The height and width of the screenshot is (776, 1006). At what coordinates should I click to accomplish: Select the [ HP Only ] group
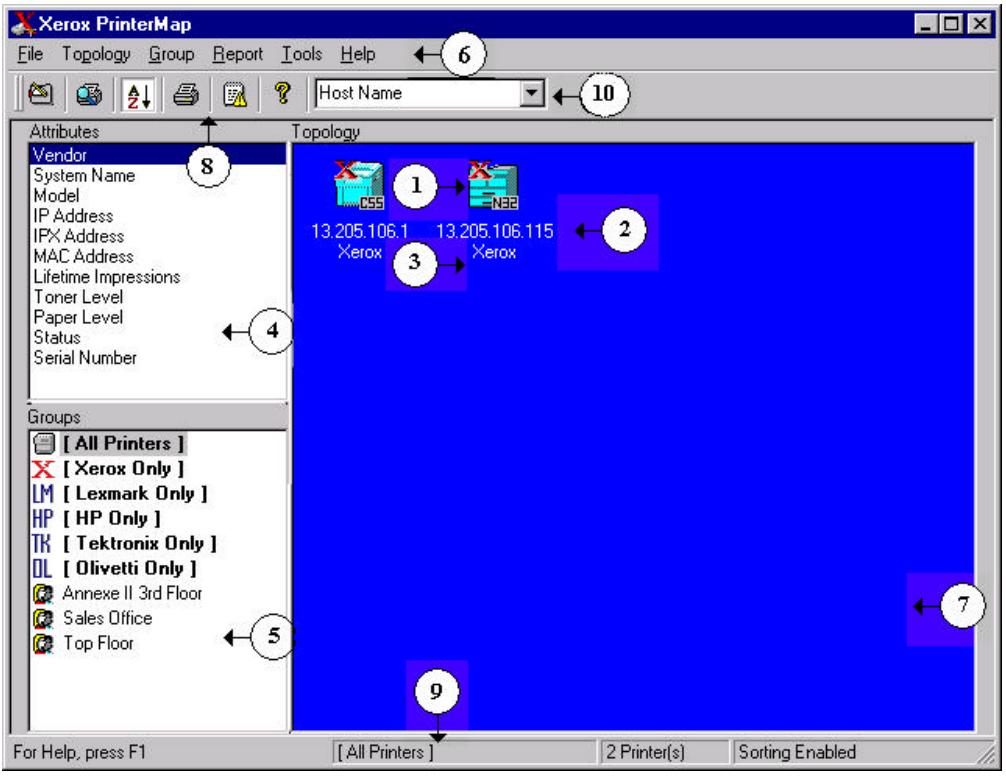(112, 518)
